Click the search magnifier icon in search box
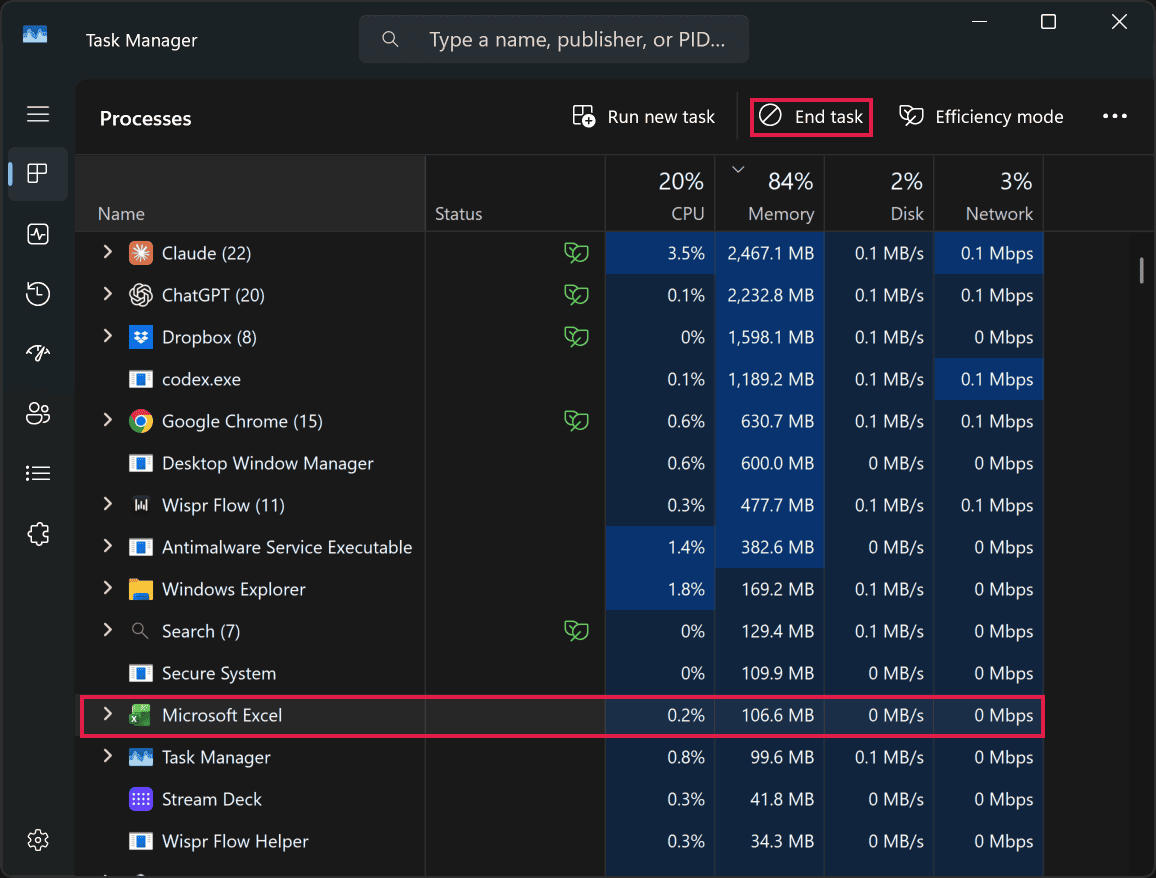The width and height of the screenshot is (1156, 878). tap(390, 39)
